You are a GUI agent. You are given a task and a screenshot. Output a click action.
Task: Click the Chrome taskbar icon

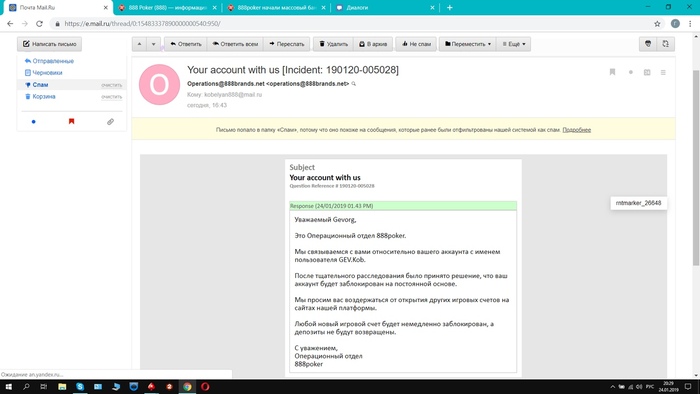(x=187, y=386)
